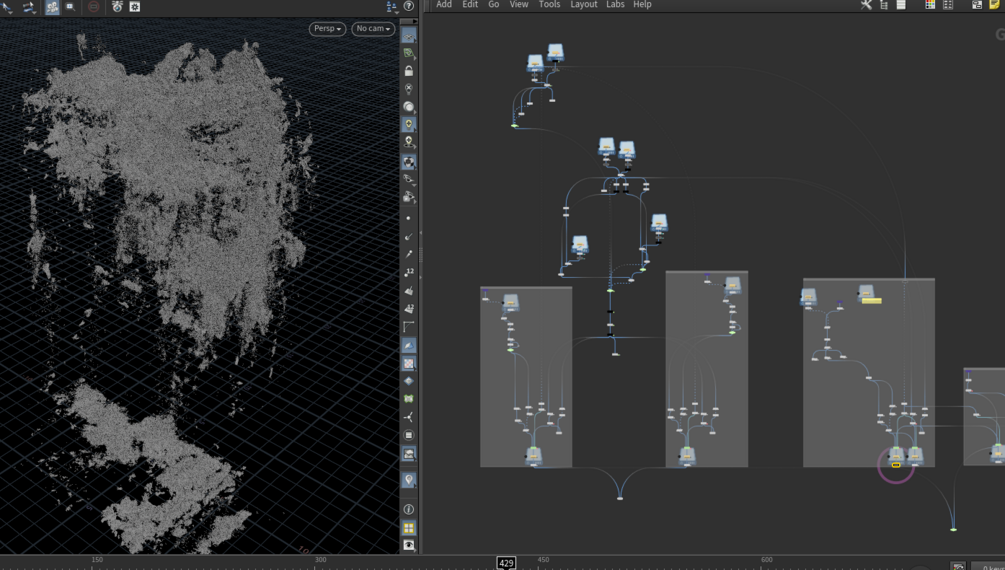
Task: Toggle the green construction plane icon
Action: pyautogui.click(x=408, y=54)
